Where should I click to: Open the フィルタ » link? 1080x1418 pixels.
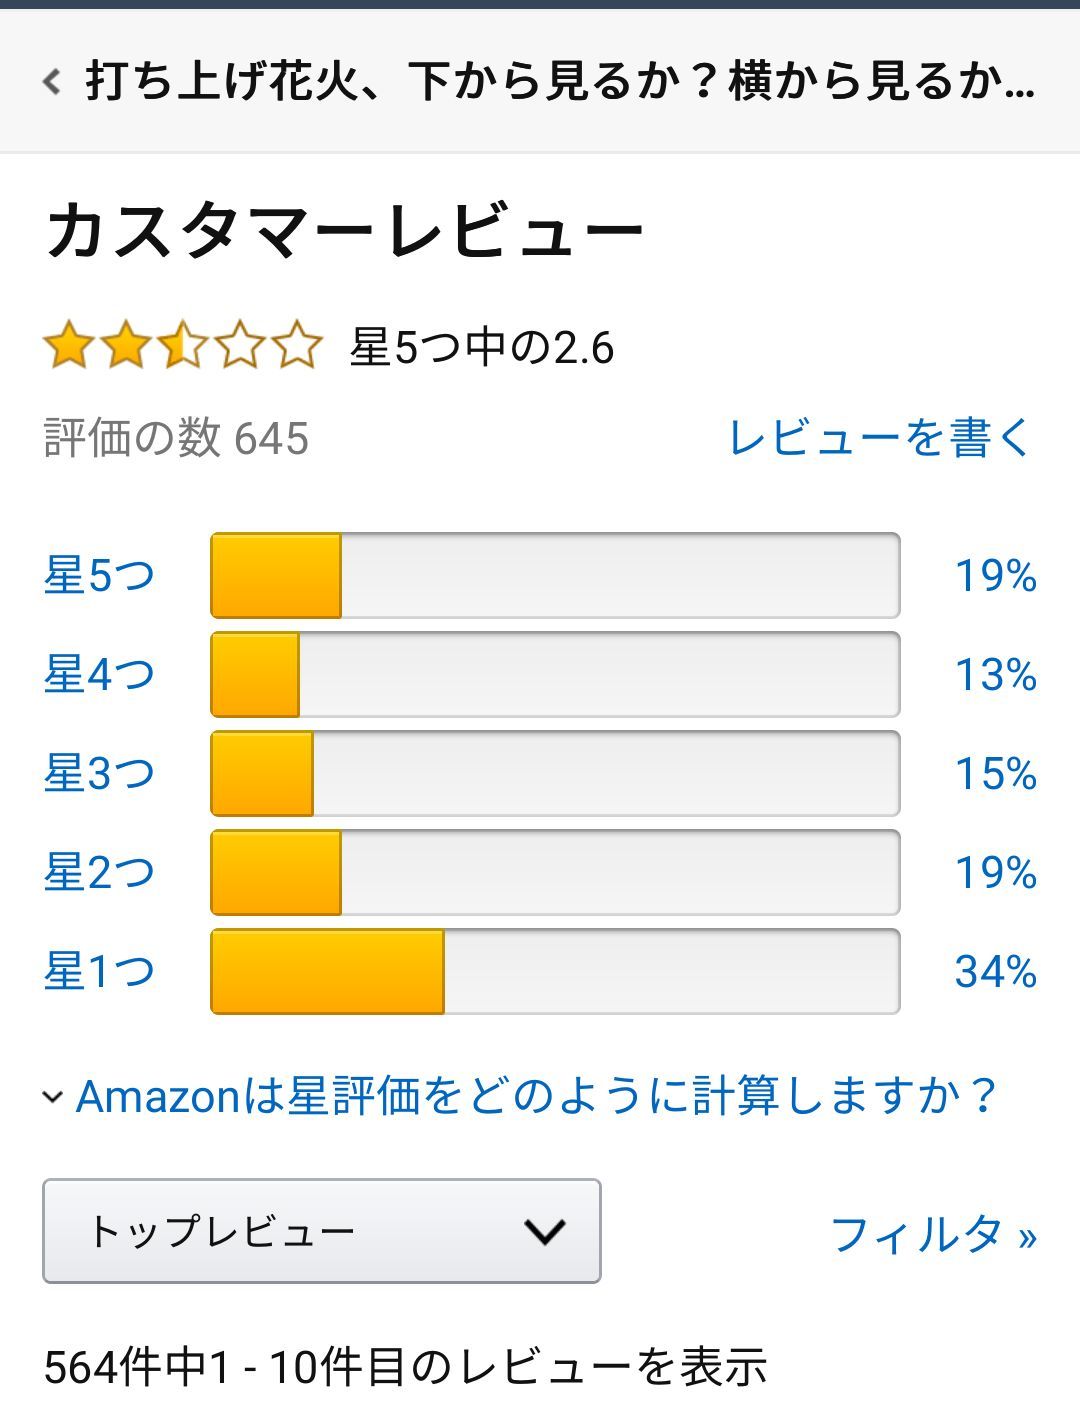(x=933, y=1234)
